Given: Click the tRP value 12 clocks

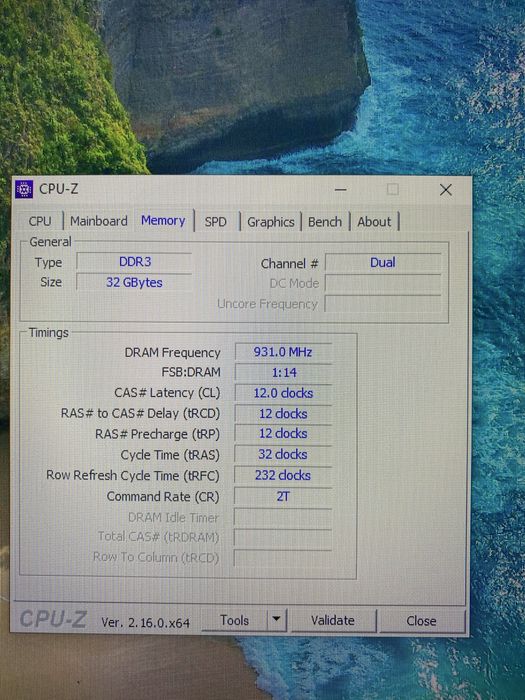Looking at the screenshot, I should coord(283,433).
